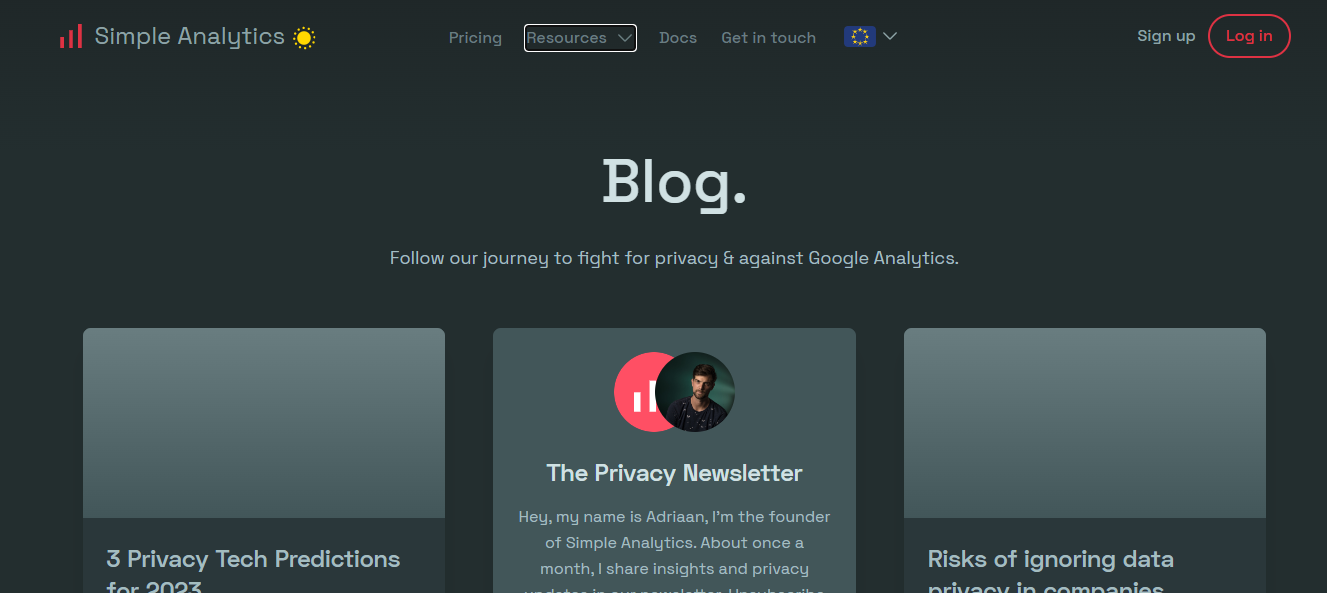The width and height of the screenshot is (1327, 593).
Task: Click the red bar-chart logo icon
Action: (x=70, y=37)
